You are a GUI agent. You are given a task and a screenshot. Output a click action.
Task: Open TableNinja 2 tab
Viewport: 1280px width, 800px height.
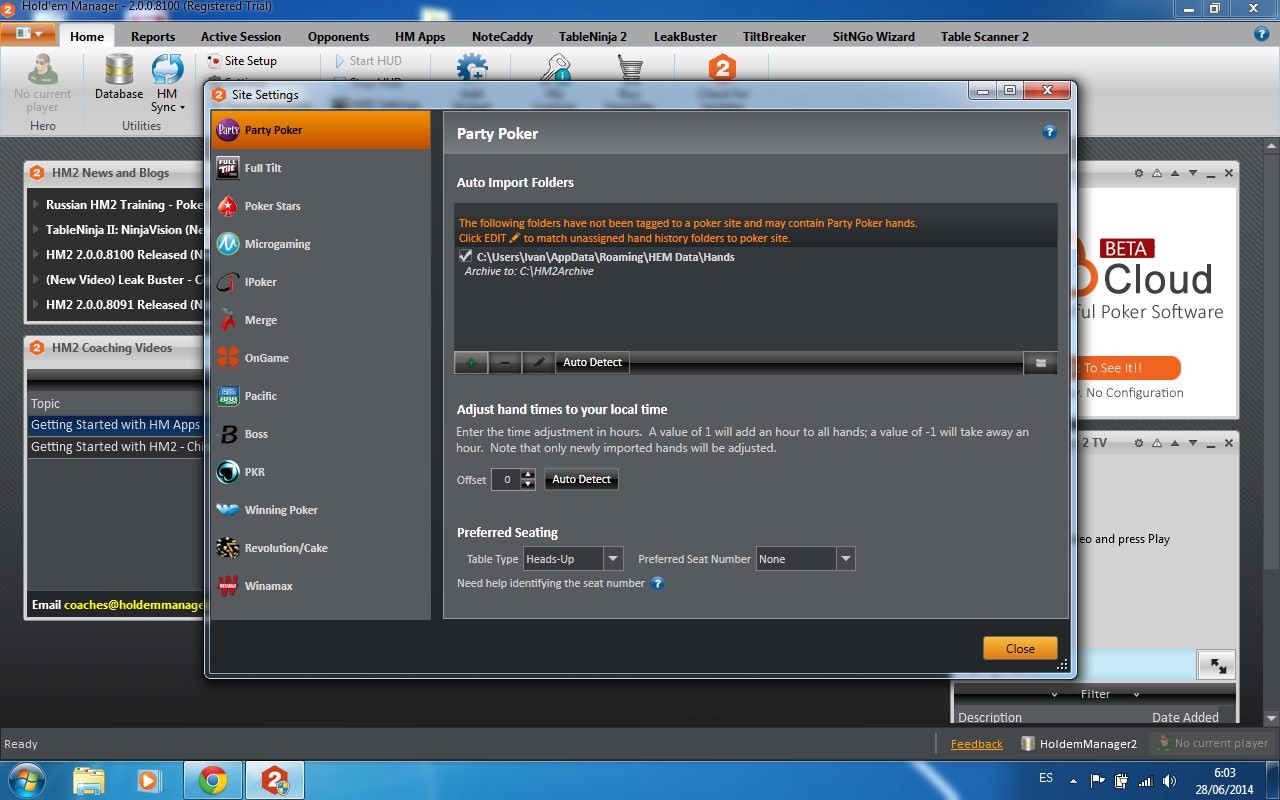click(x=593, y=37)
